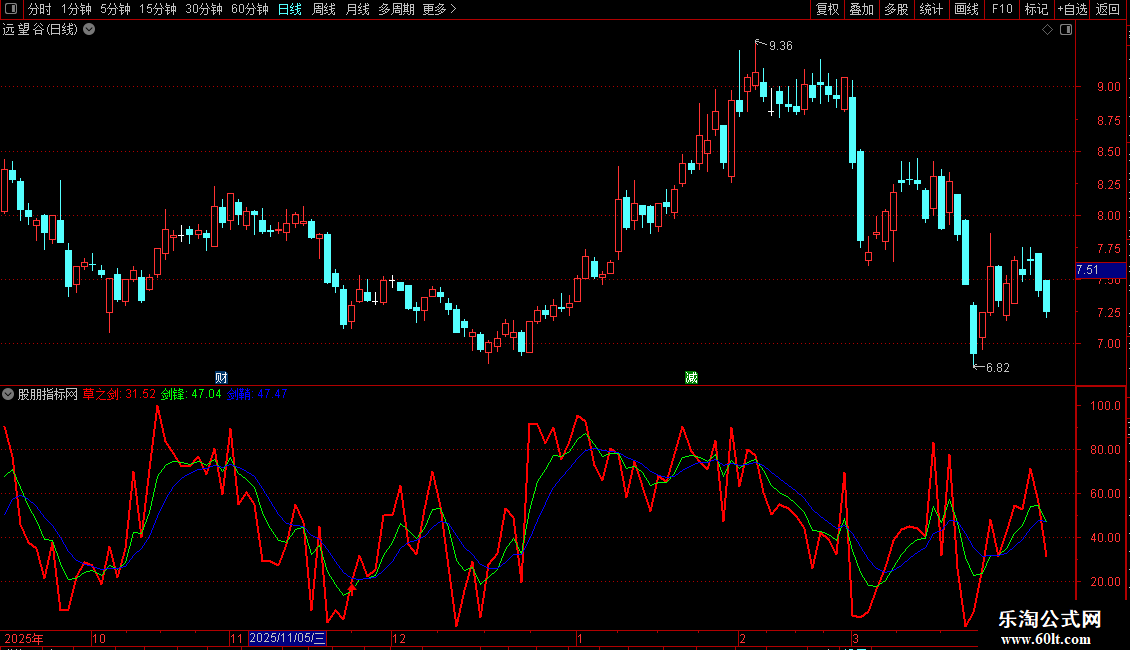The width and height of the screenshot is (1130, 650).
Task: Expand the 更多 periods menu
Action: pyautogui.click(x=440, y=9)
